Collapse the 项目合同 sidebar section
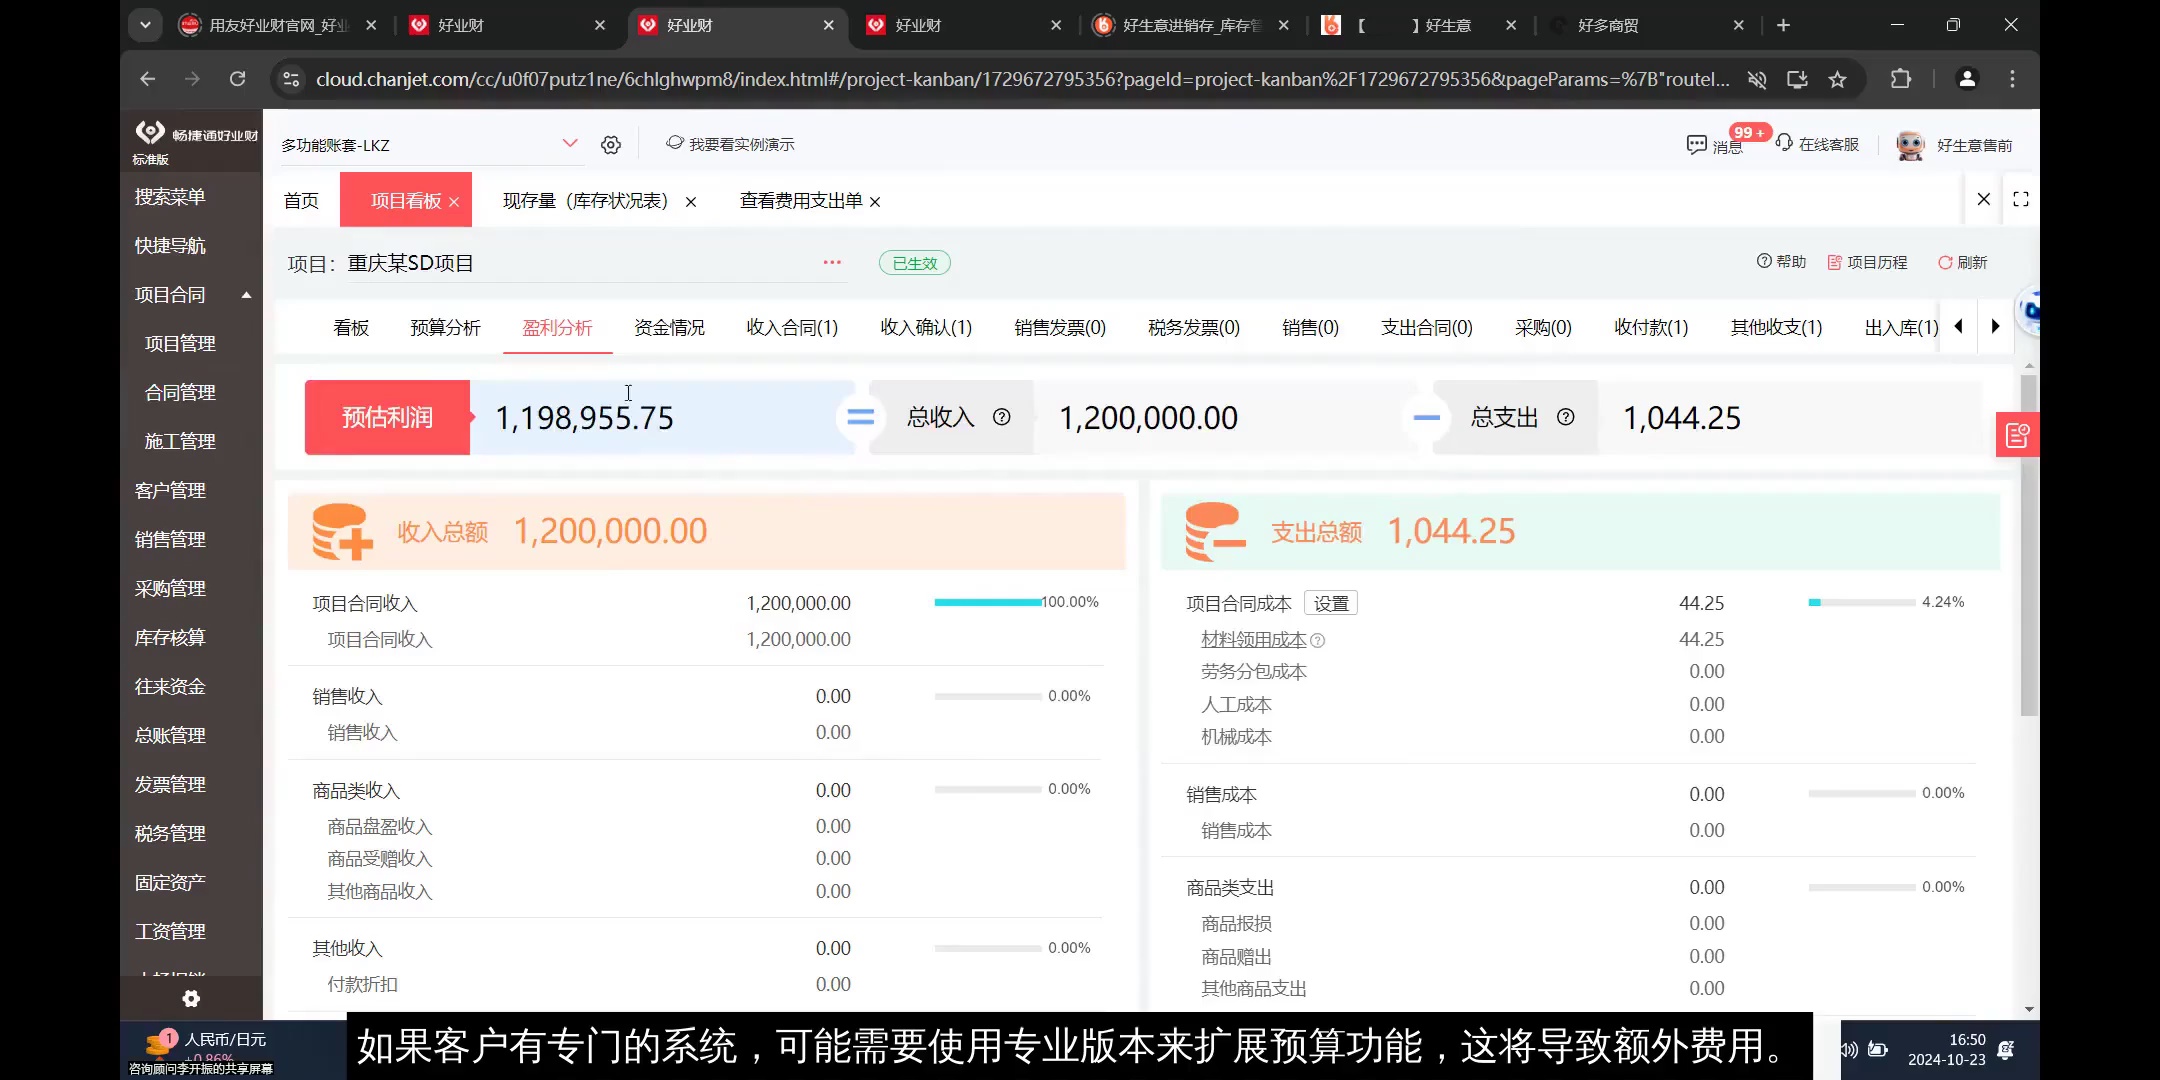The height and width of the screenshot is (1080, 2160). (245, 295)
